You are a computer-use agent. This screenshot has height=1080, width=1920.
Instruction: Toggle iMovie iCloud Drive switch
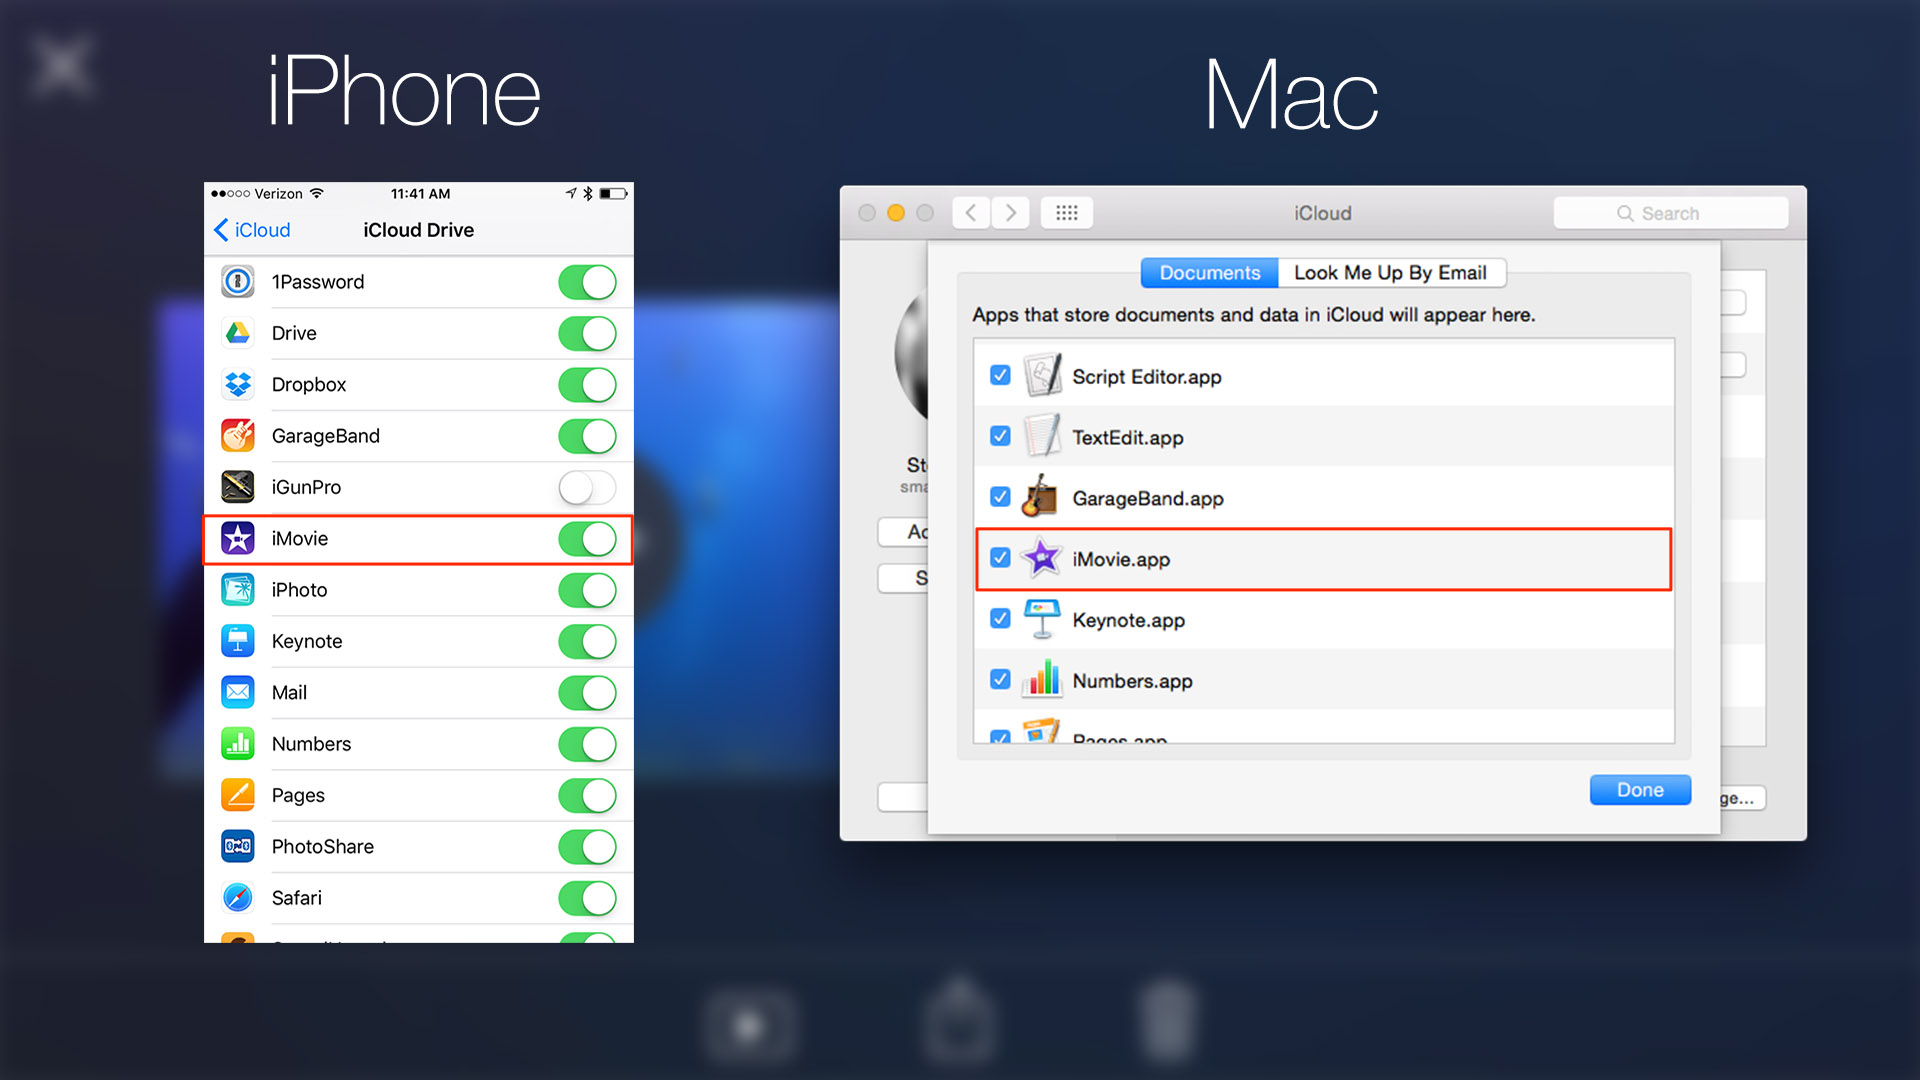tap(588, 539)
